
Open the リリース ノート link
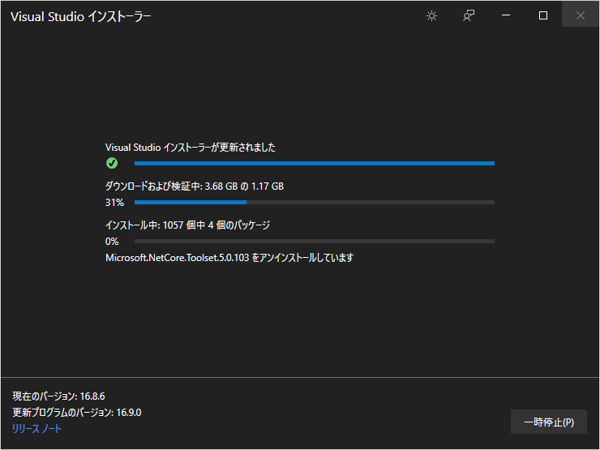[37, 429]
